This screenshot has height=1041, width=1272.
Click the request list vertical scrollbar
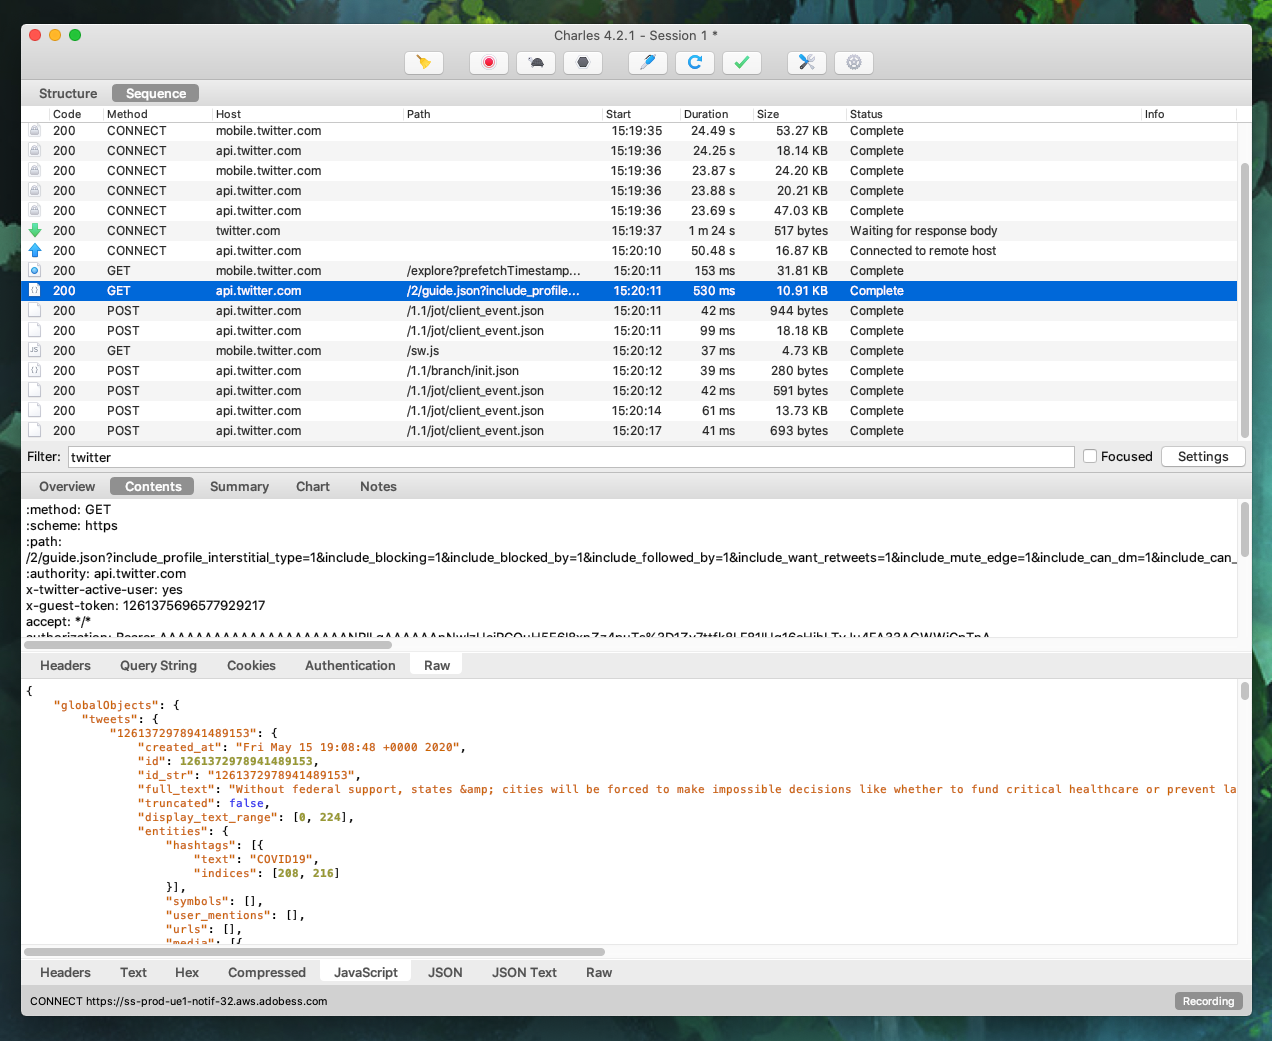point(1245,300)
